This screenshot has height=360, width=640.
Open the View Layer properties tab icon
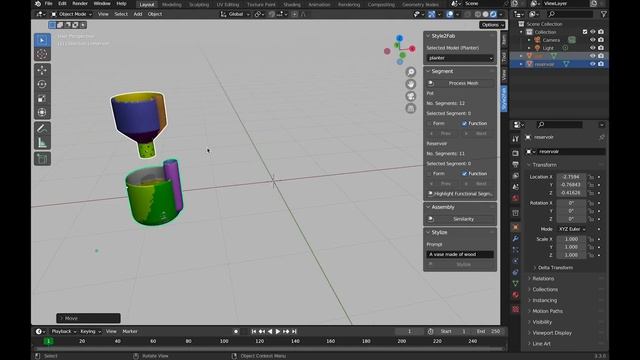[516, 176]
